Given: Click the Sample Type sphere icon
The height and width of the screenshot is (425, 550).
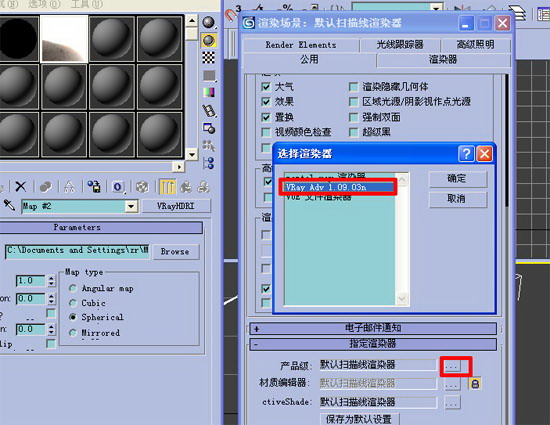Looking at the screenshot, I should pos(209,23).
